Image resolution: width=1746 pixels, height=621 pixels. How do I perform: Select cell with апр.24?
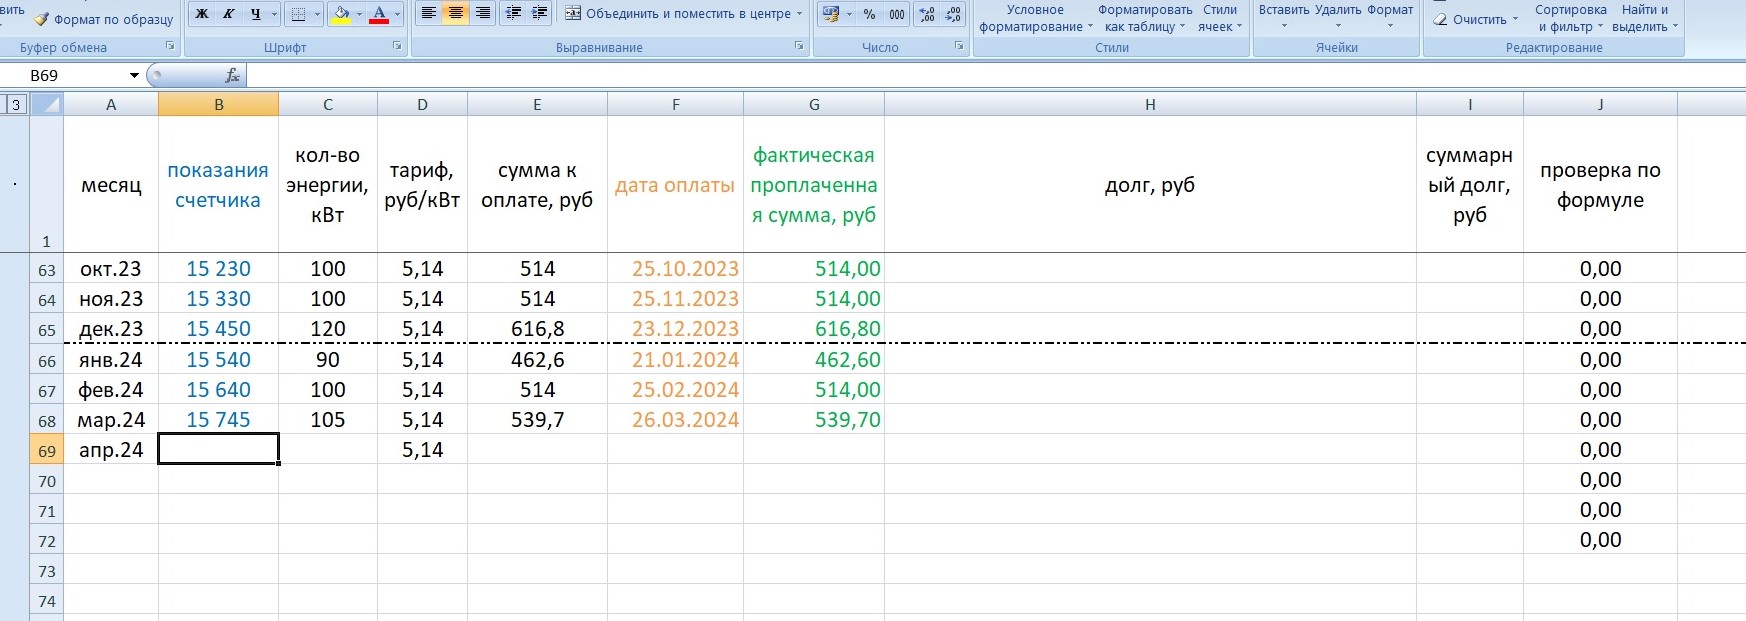pos(111,450)
